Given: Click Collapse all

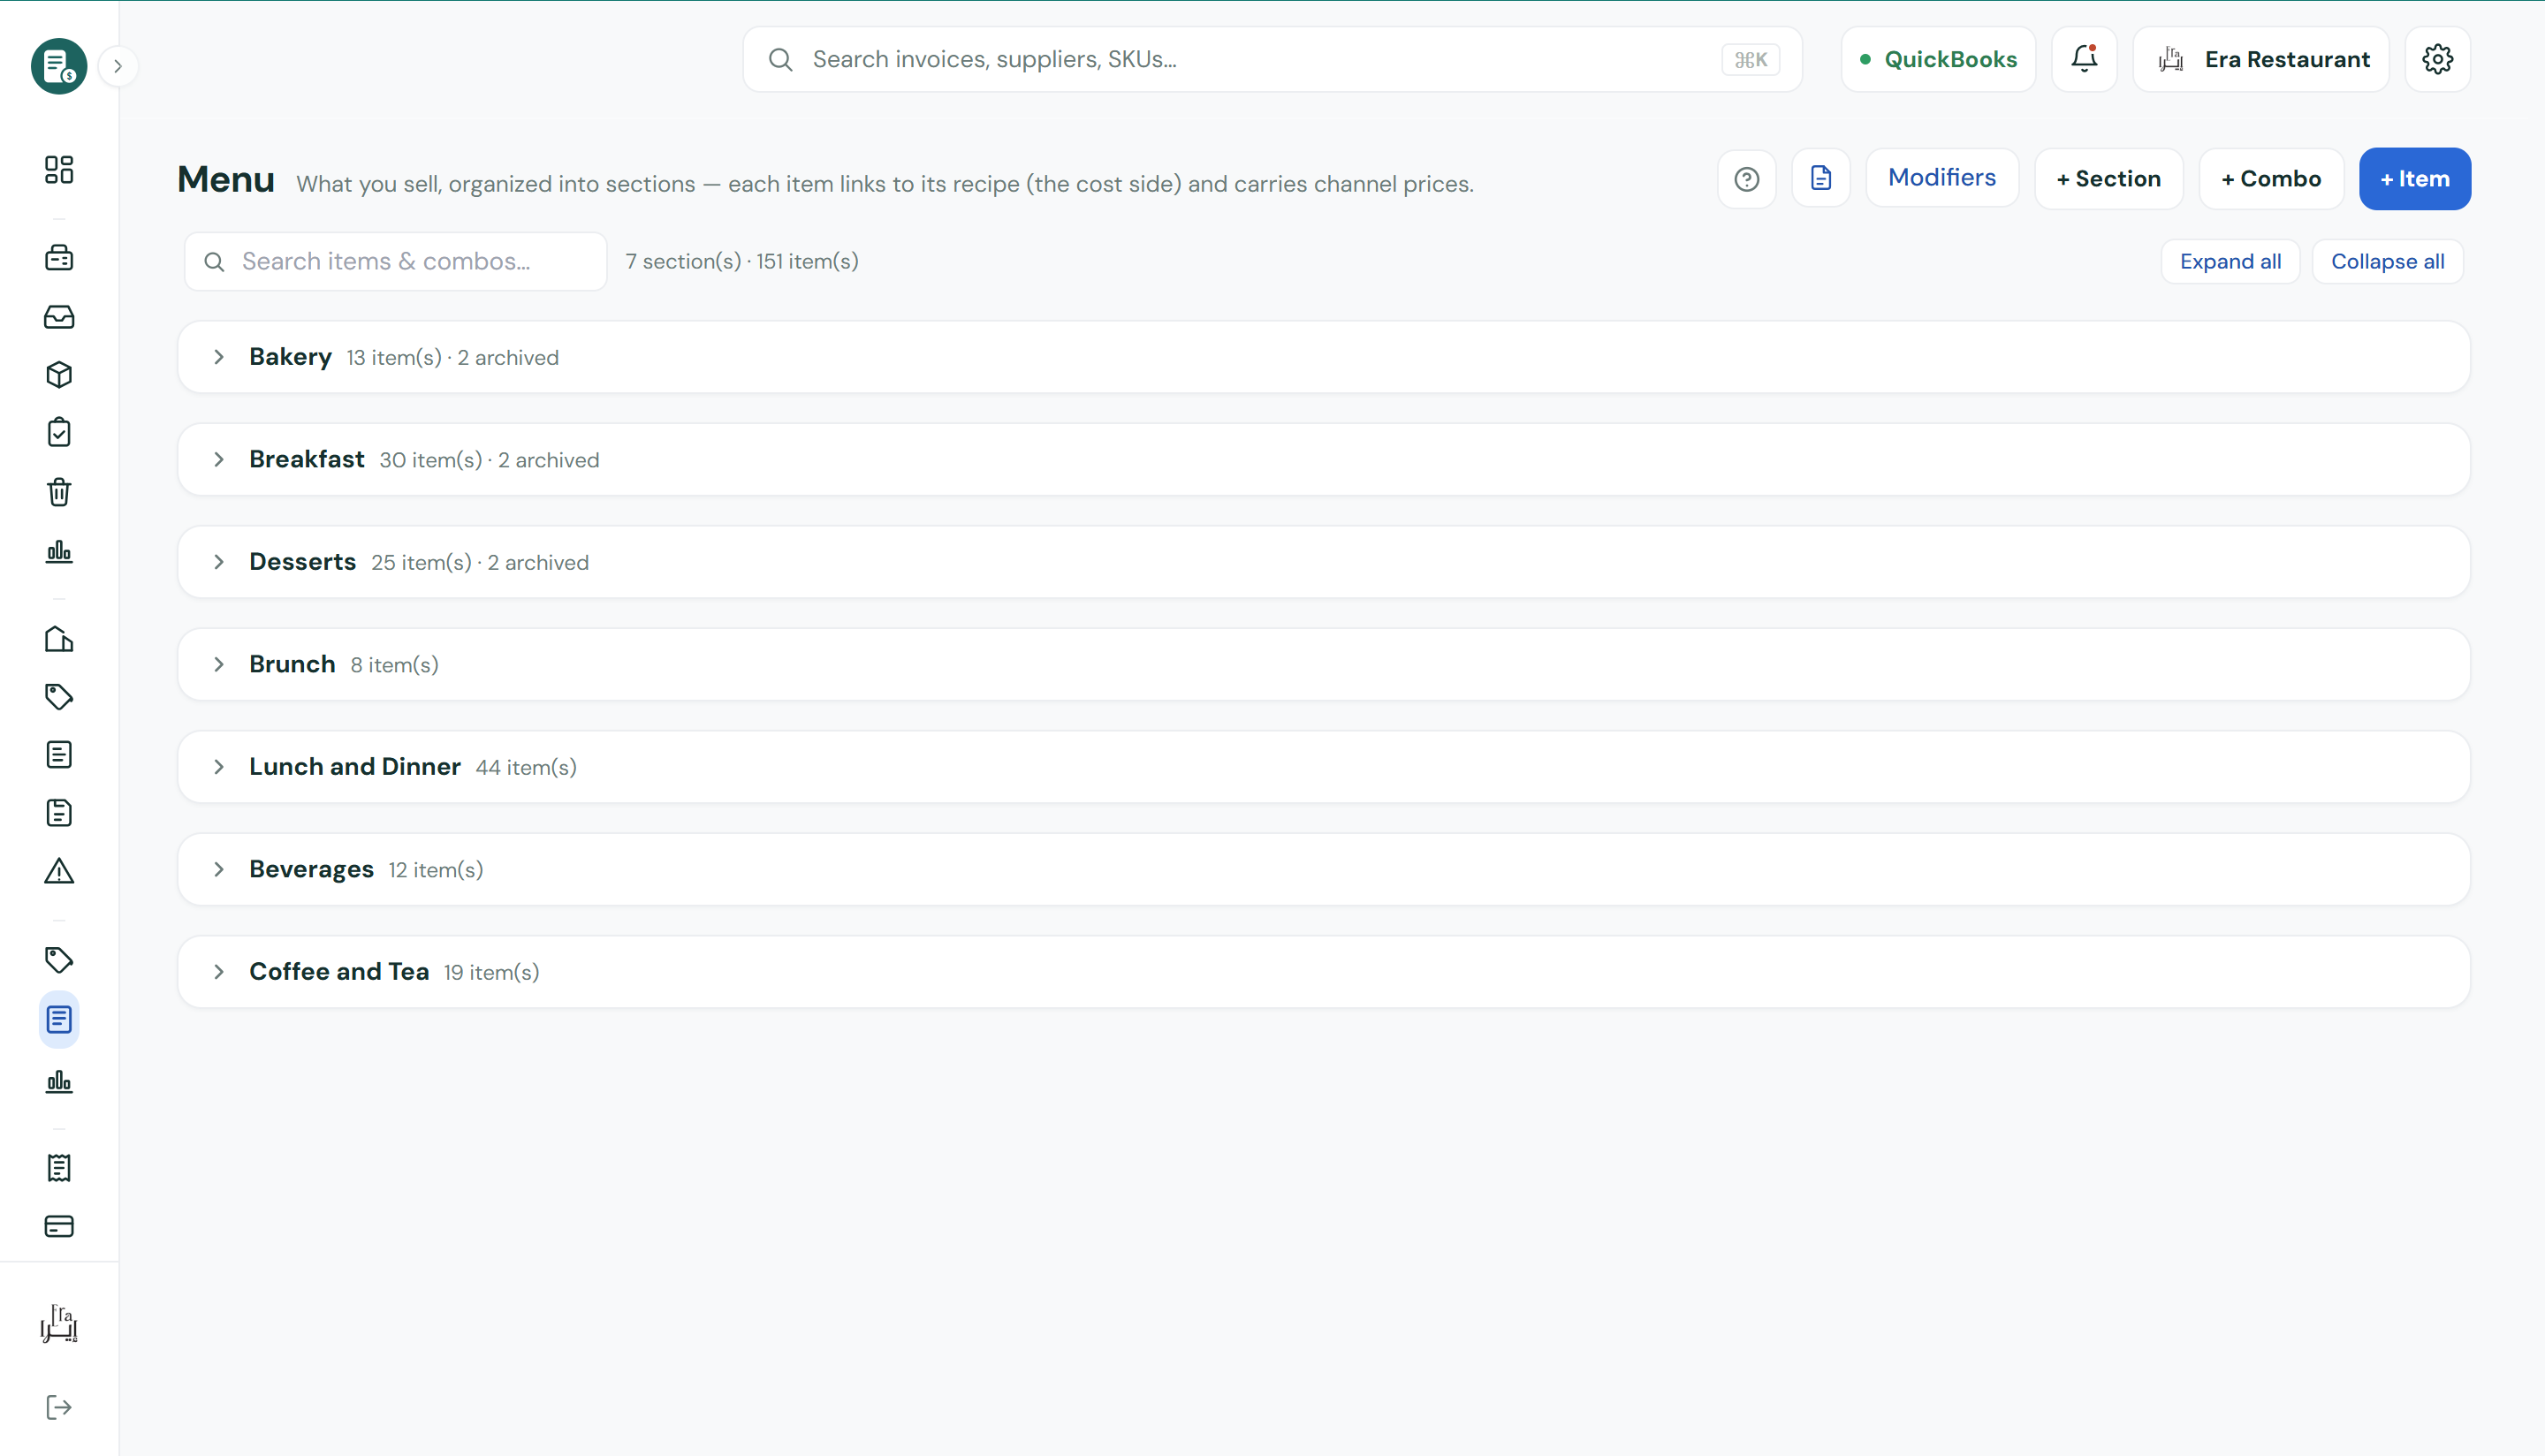Looking at the screenshot, I should point(2387,261).
